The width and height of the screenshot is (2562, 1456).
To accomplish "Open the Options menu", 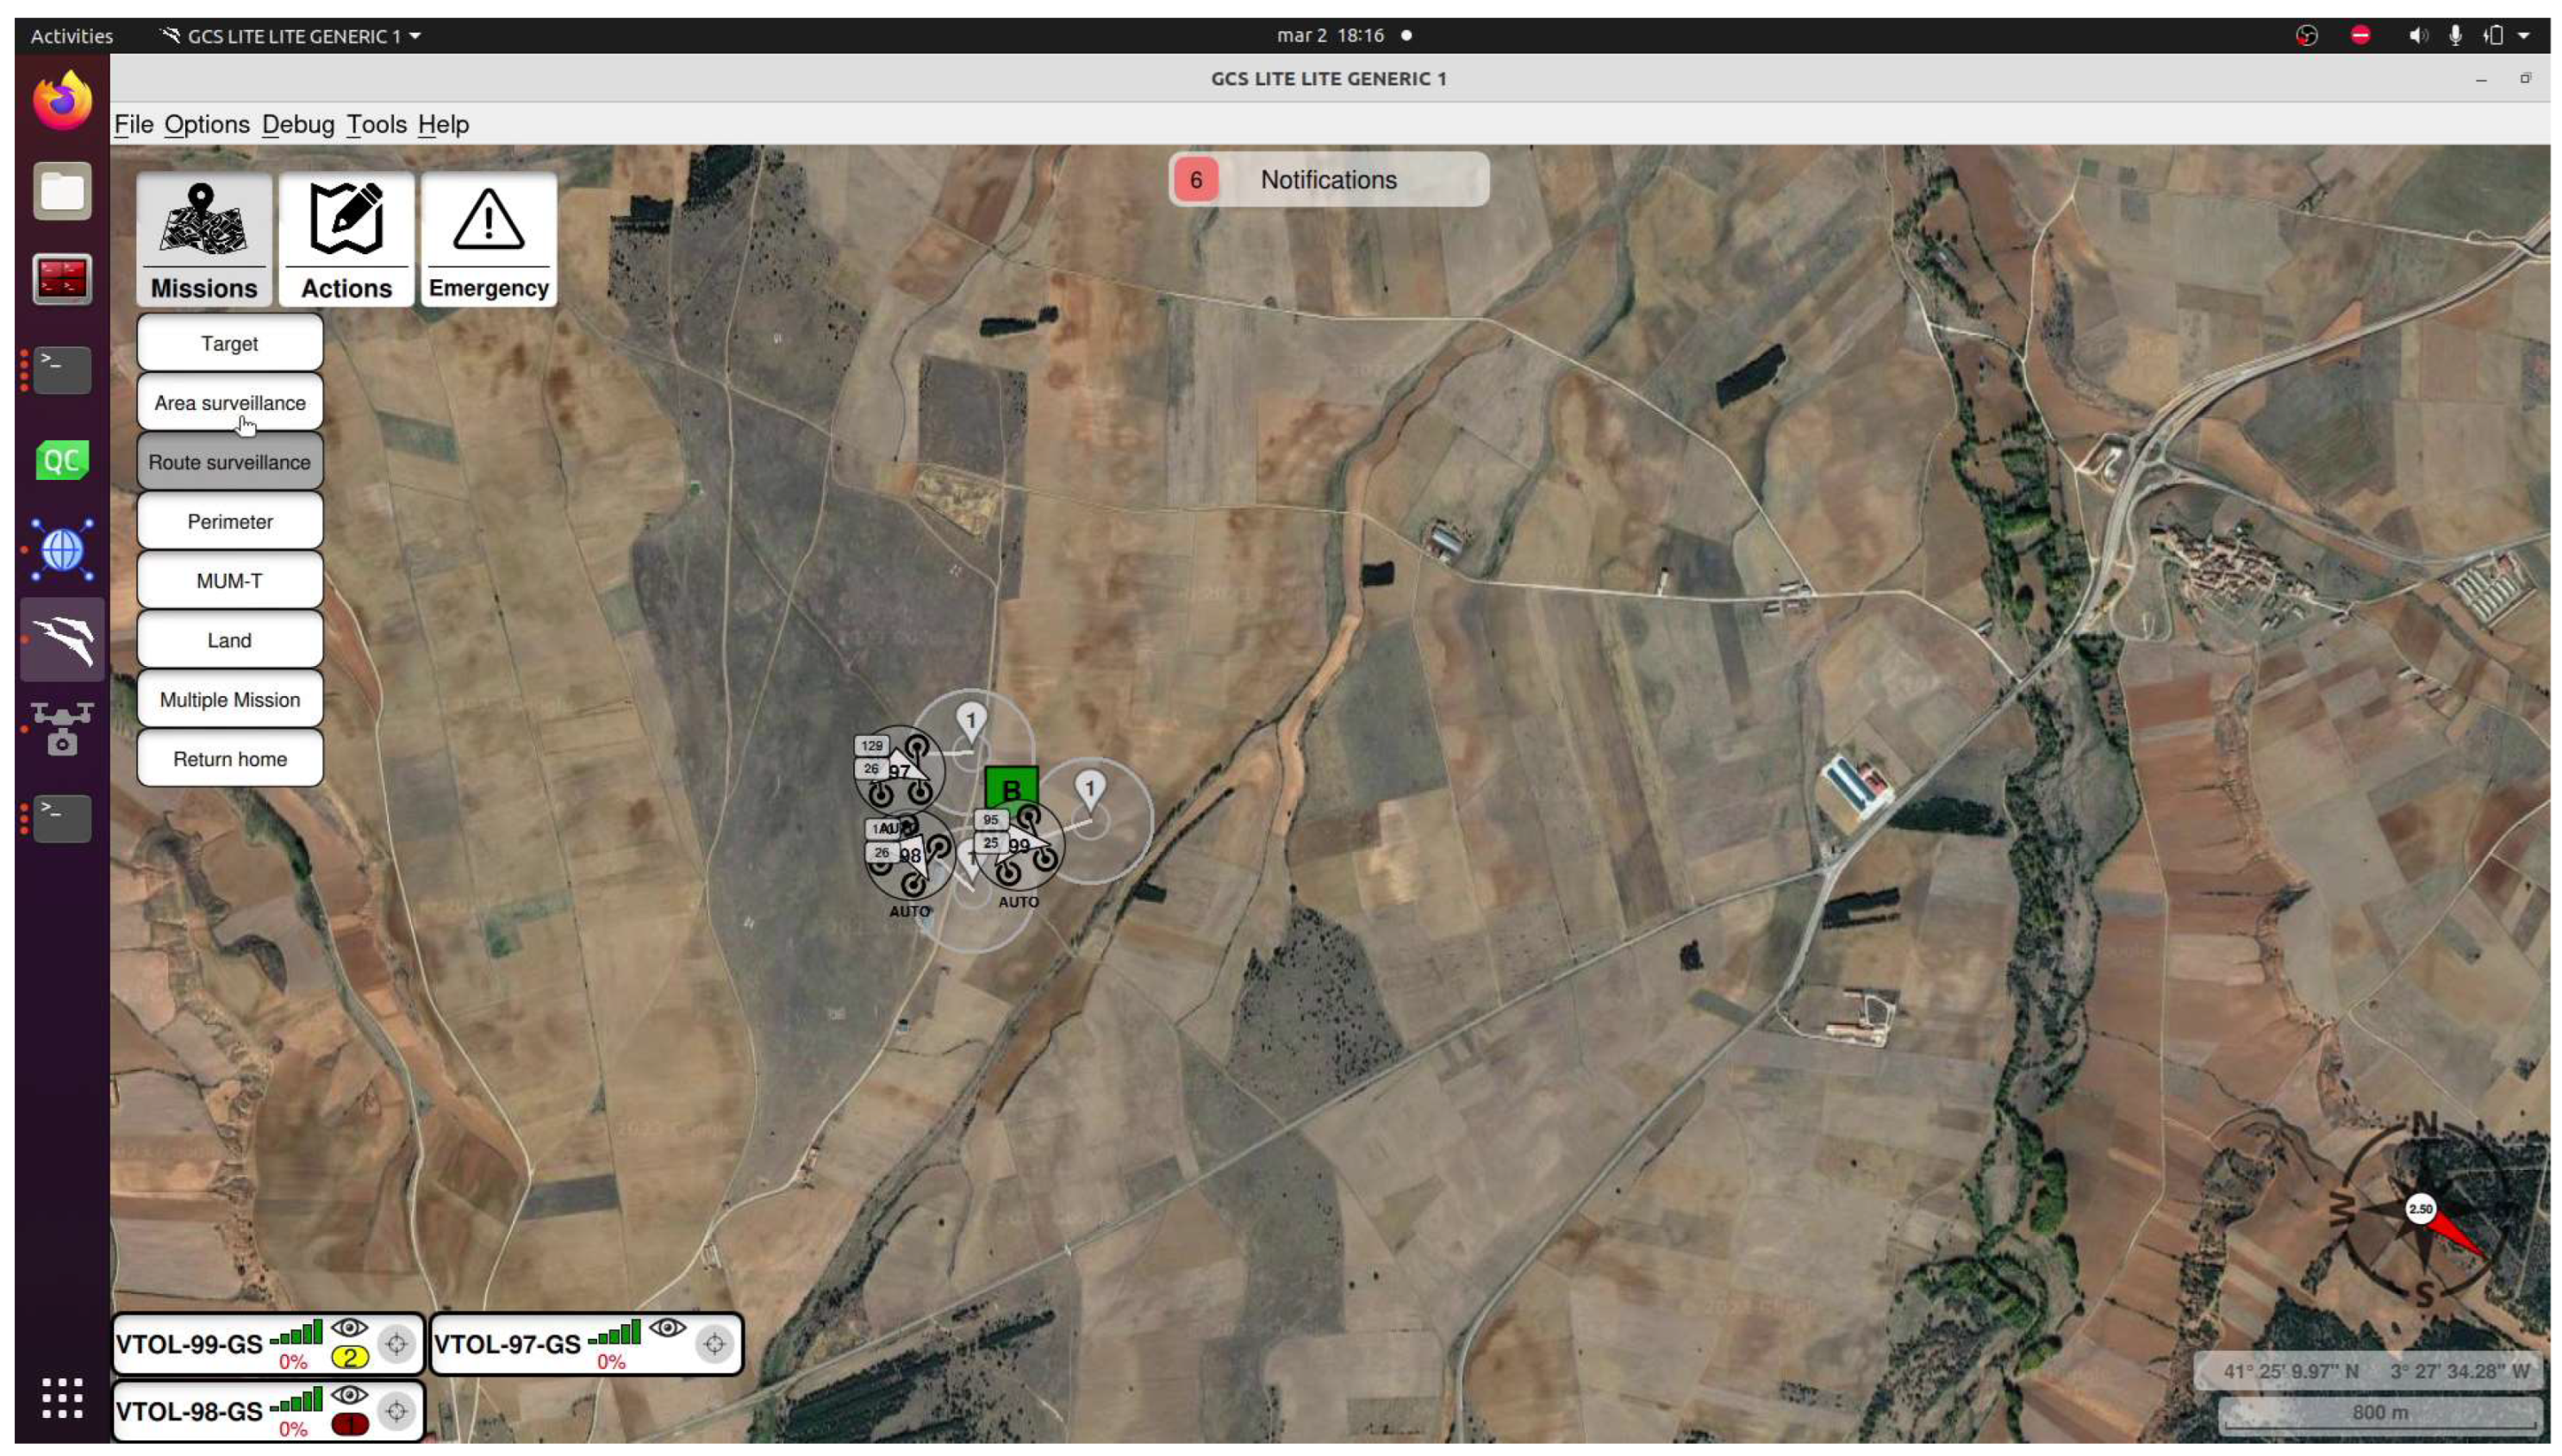I will [x=206, y=124].
